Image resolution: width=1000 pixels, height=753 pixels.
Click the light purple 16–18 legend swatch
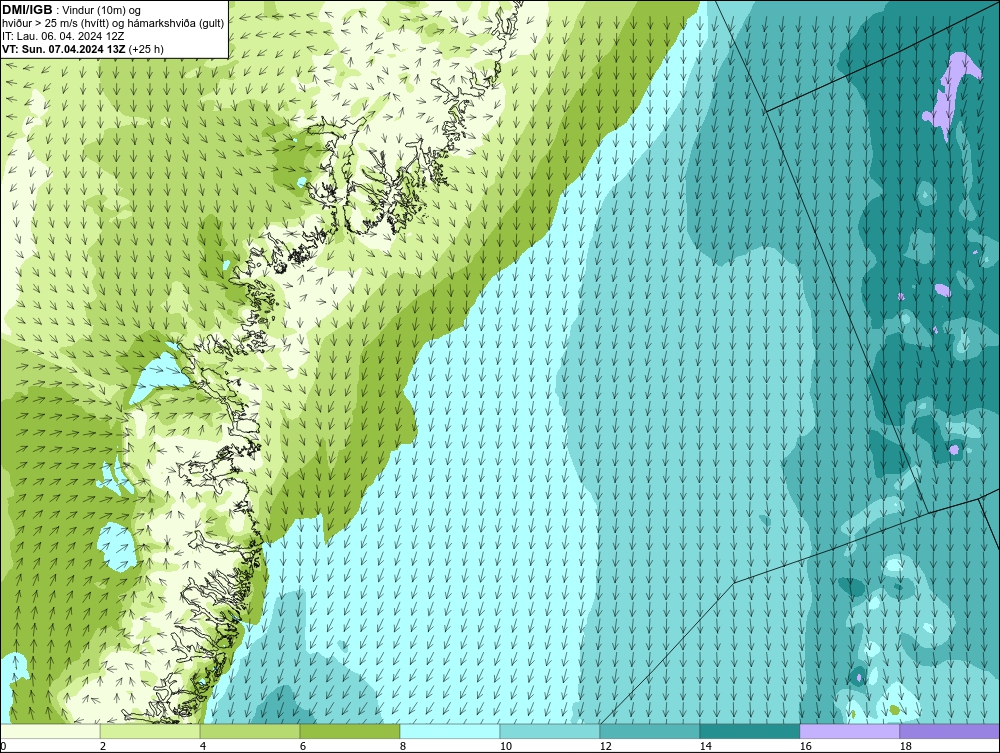tap(849, 731)
